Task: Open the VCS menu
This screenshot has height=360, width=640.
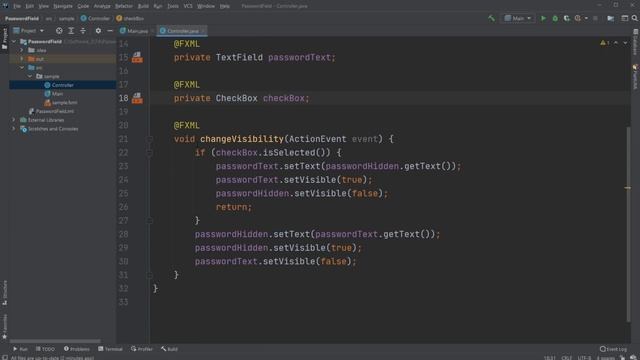Action: [x=188, y=6]
